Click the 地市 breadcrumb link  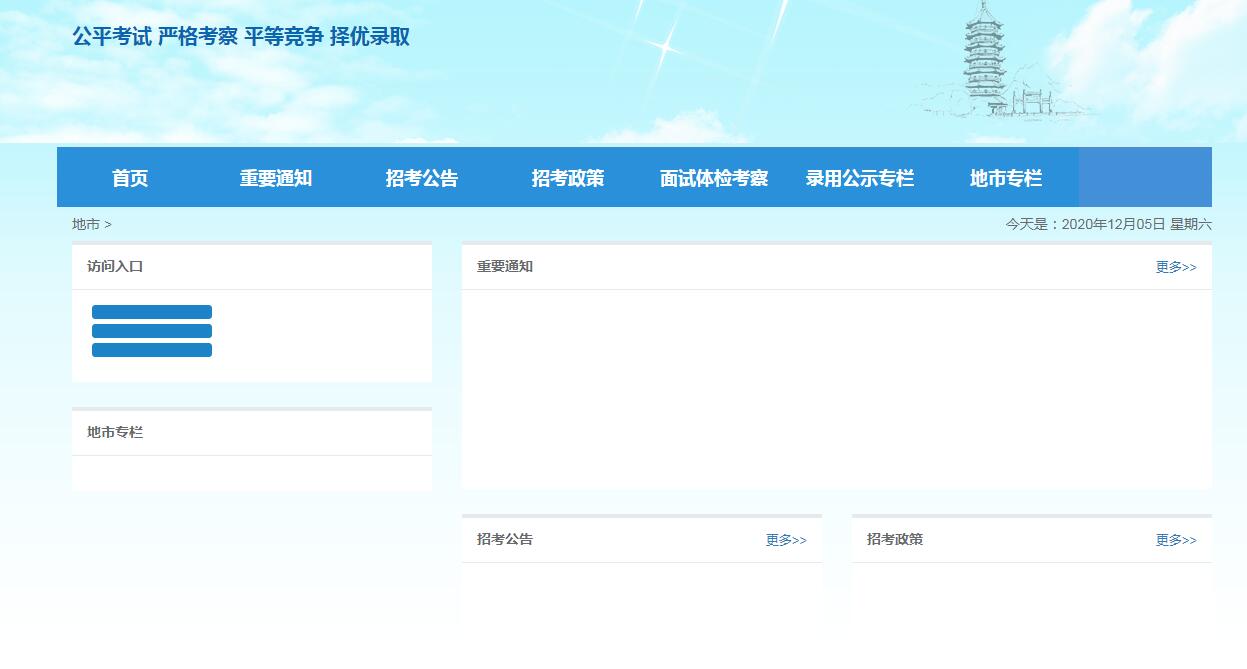[x=86, y=224]
